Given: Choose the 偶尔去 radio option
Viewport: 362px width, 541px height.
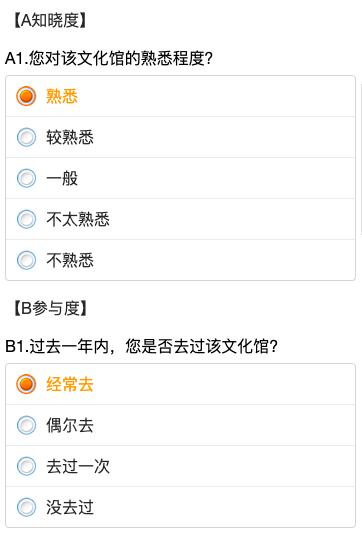Looking at the screenshot, I should (26, 425).
